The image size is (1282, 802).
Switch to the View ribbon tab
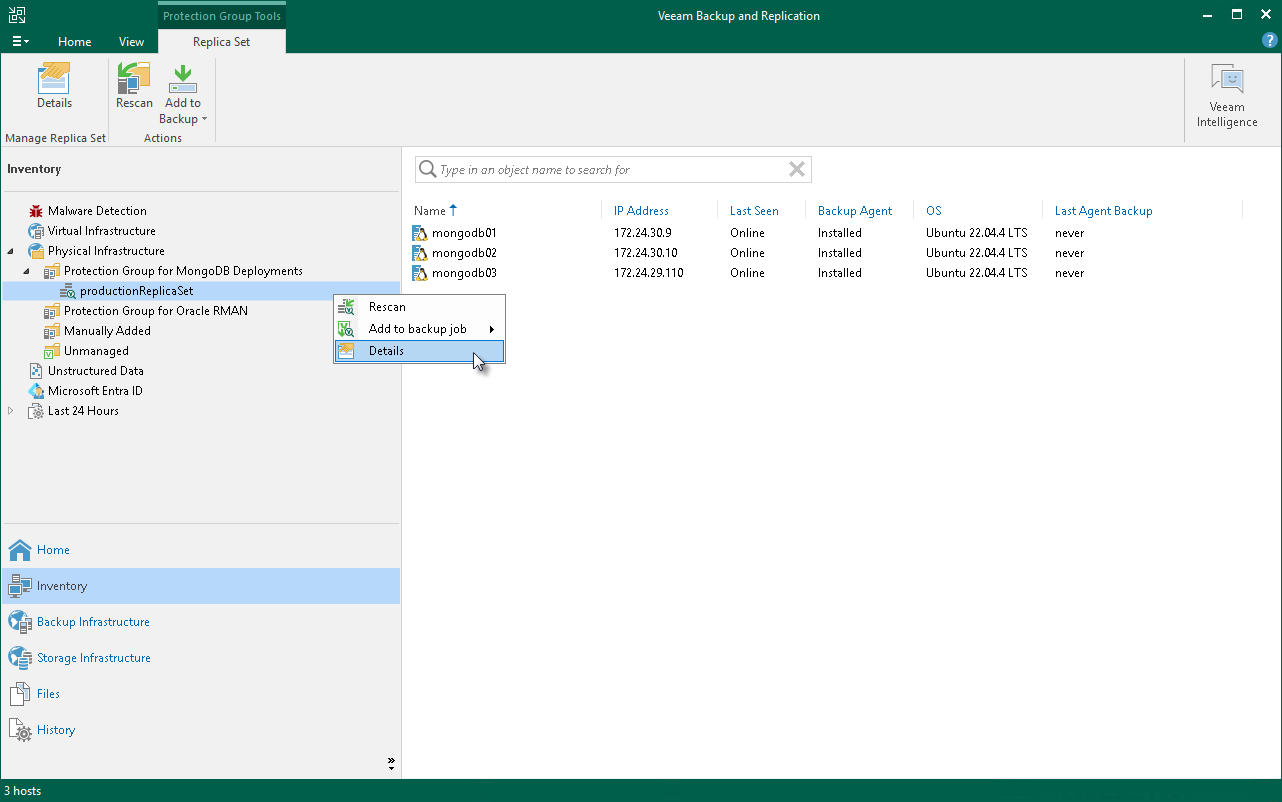(x=131, y=42)
